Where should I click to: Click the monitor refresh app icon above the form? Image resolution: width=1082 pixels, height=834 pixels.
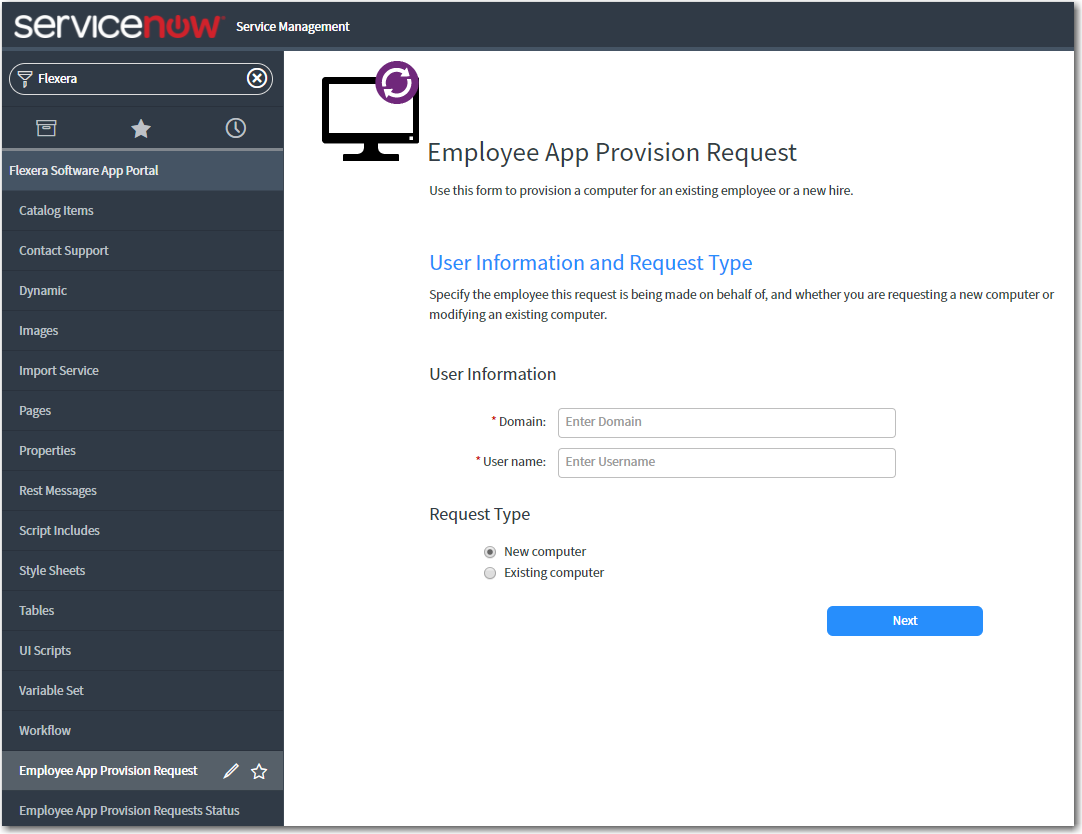click(369, 110)
